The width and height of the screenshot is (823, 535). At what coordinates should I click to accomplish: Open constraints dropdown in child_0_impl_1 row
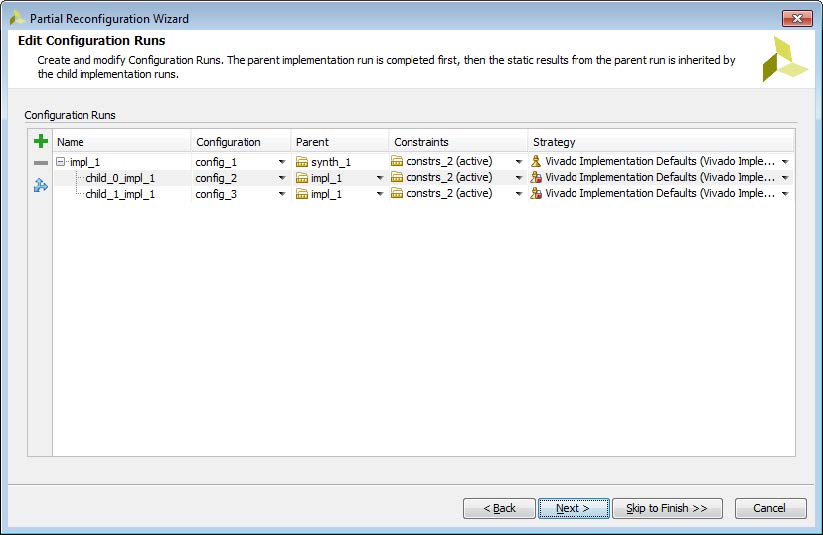519,178
